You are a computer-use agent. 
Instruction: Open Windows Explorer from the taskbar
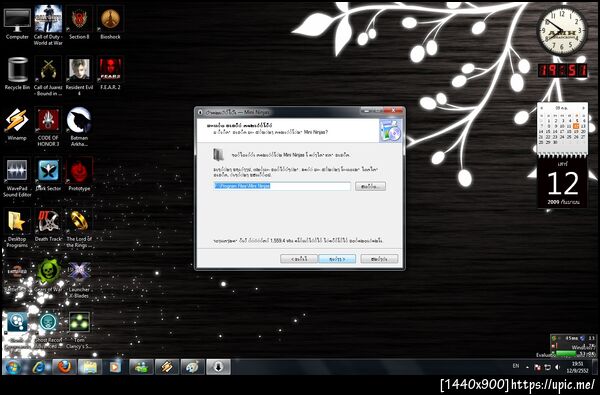pos(90,367)
